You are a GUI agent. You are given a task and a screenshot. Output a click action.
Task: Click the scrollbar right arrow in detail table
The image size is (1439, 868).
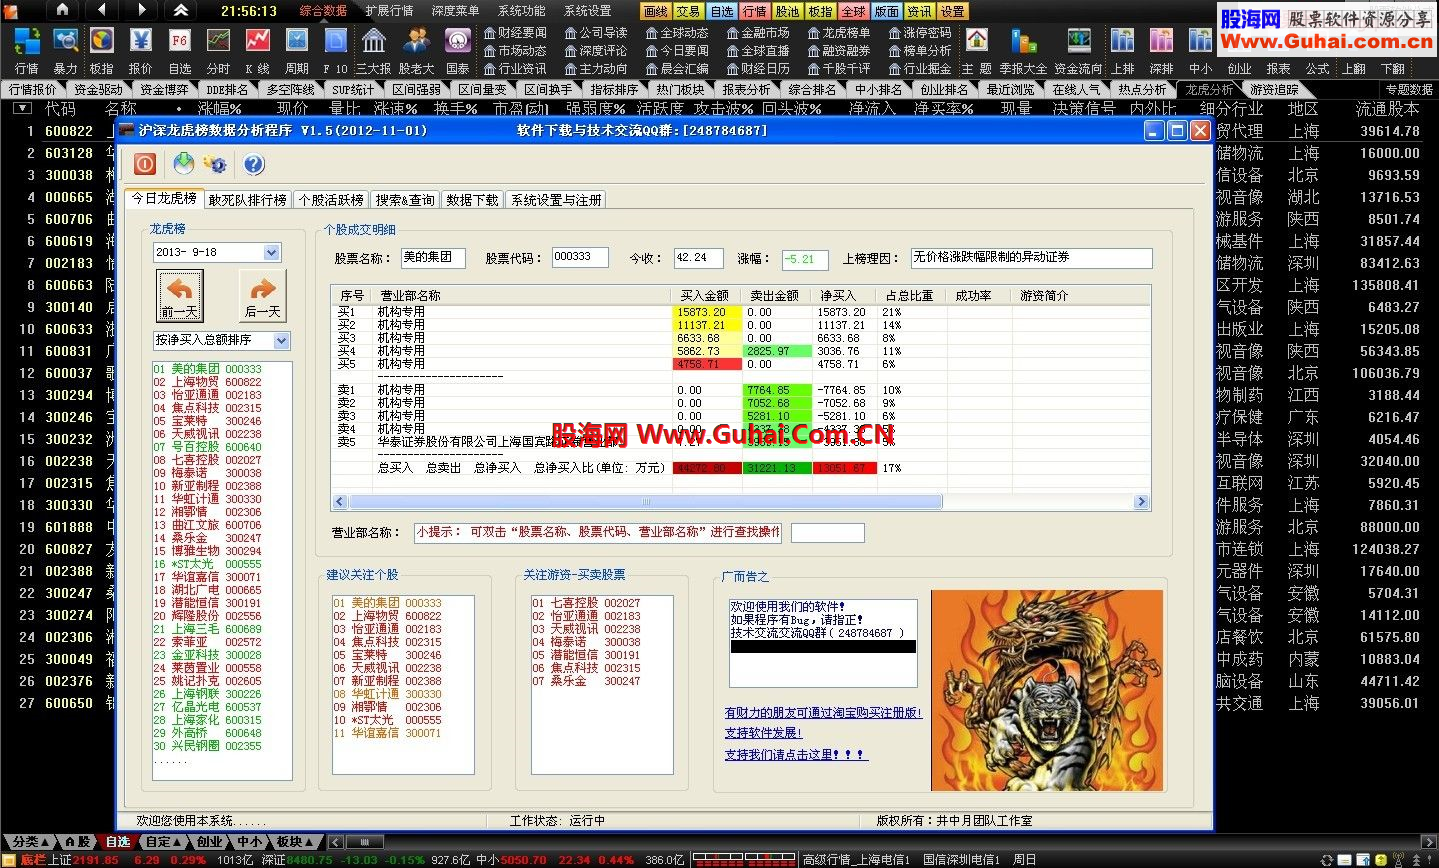pos(1143,502)
